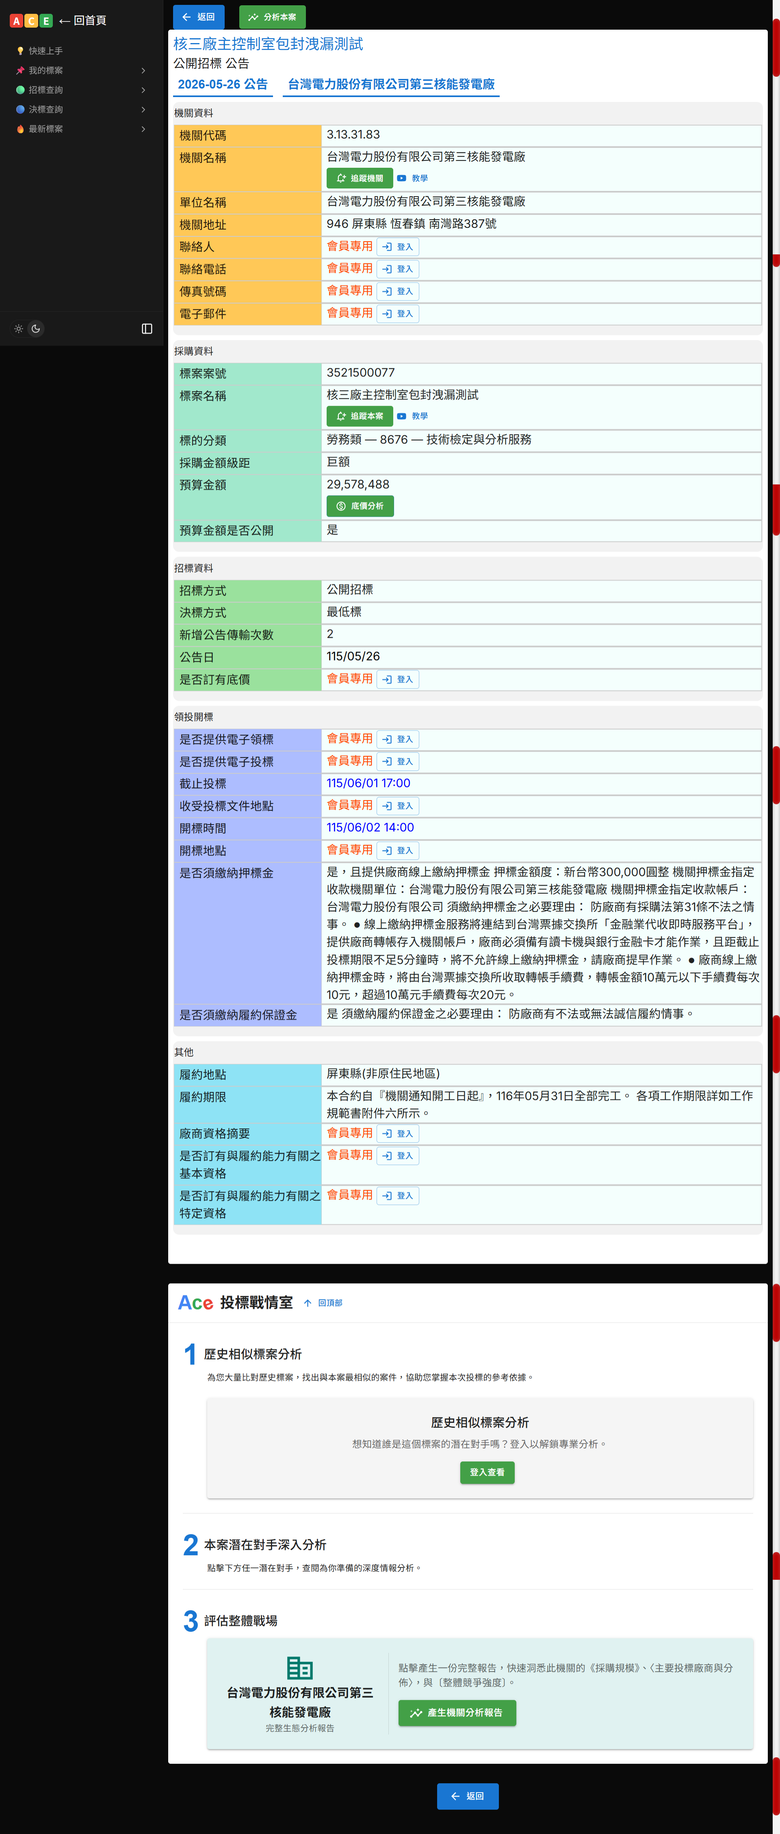The image size is (780, 1834).
Task: Click the 標的分類 value 勞務類 — 8676
Action: click(429, 440)
